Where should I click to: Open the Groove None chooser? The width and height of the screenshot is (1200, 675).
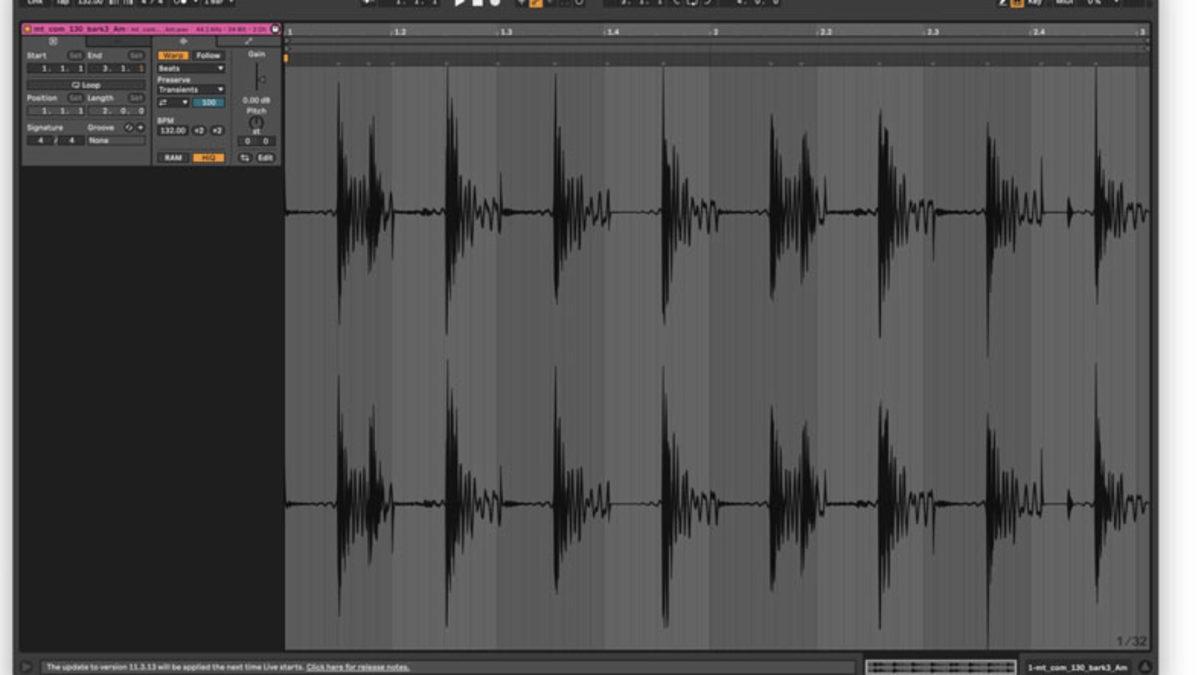[x=115, y=141]
